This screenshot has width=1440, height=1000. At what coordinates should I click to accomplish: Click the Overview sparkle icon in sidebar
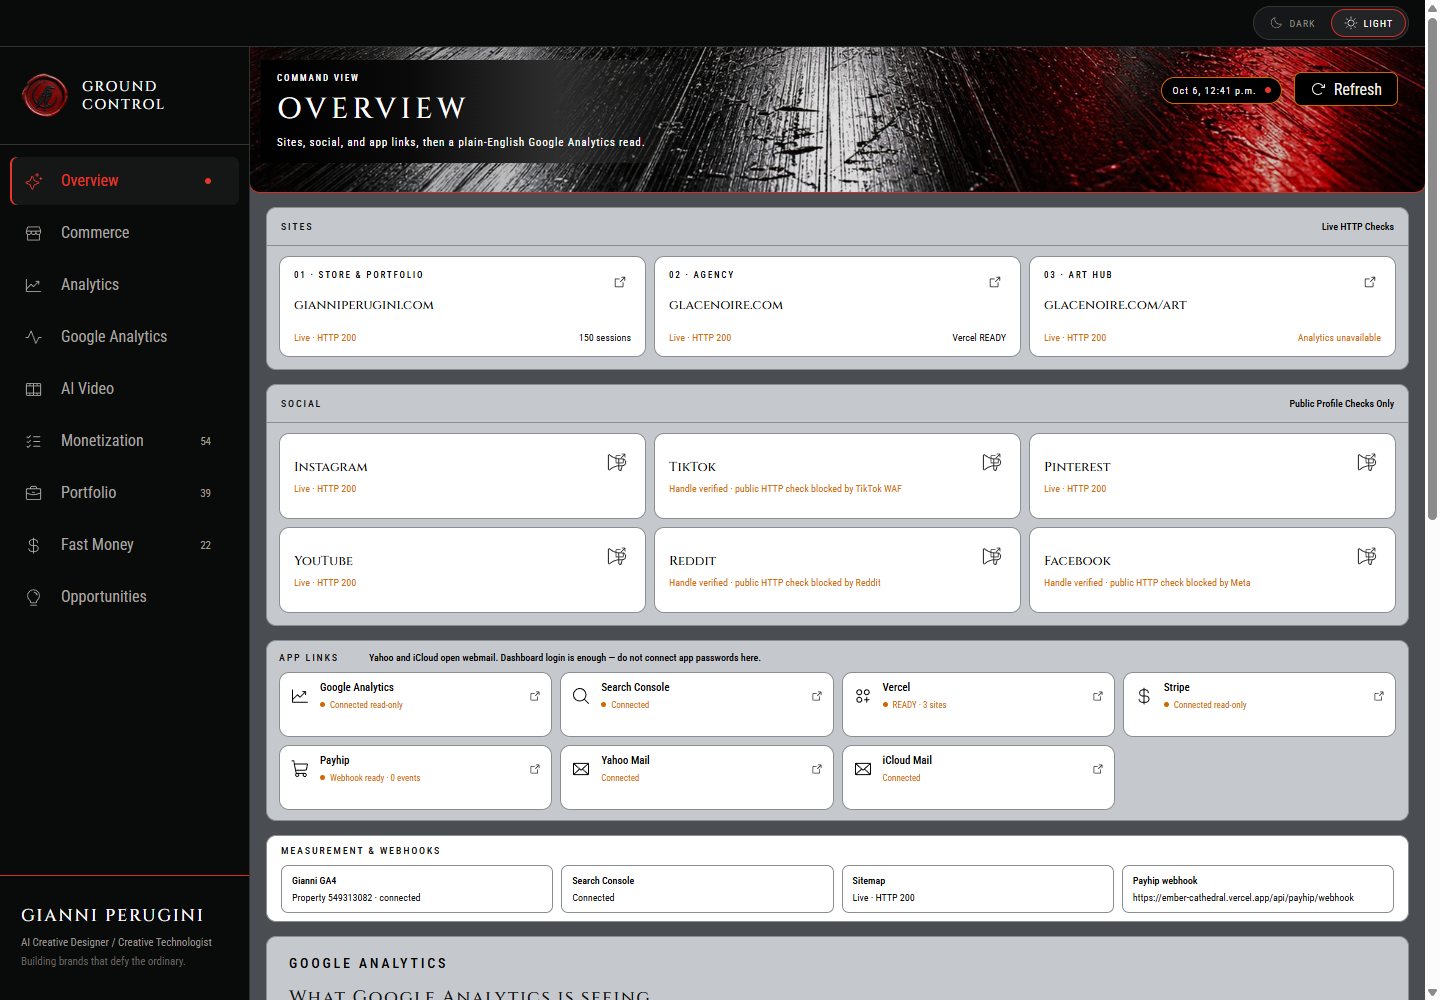(34, 181)
